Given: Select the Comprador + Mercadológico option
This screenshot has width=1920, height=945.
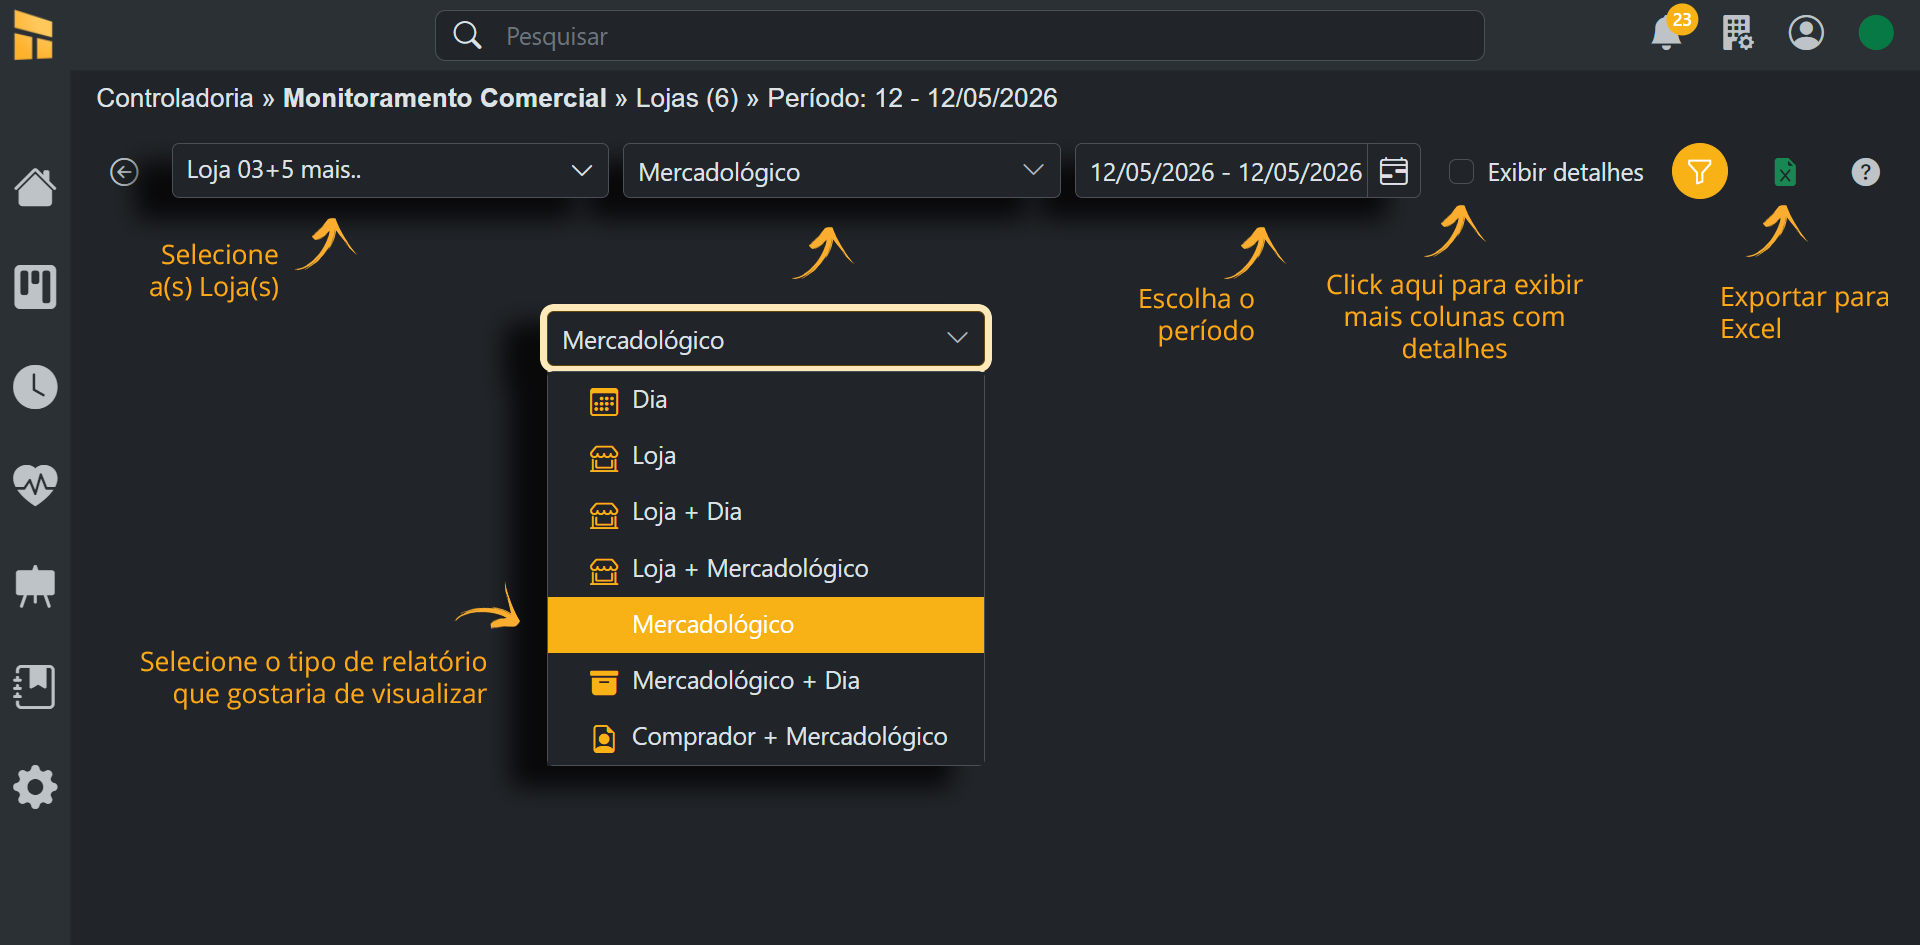Looking at the screenshot, I should pyautogui.click(x=766, y=737).
